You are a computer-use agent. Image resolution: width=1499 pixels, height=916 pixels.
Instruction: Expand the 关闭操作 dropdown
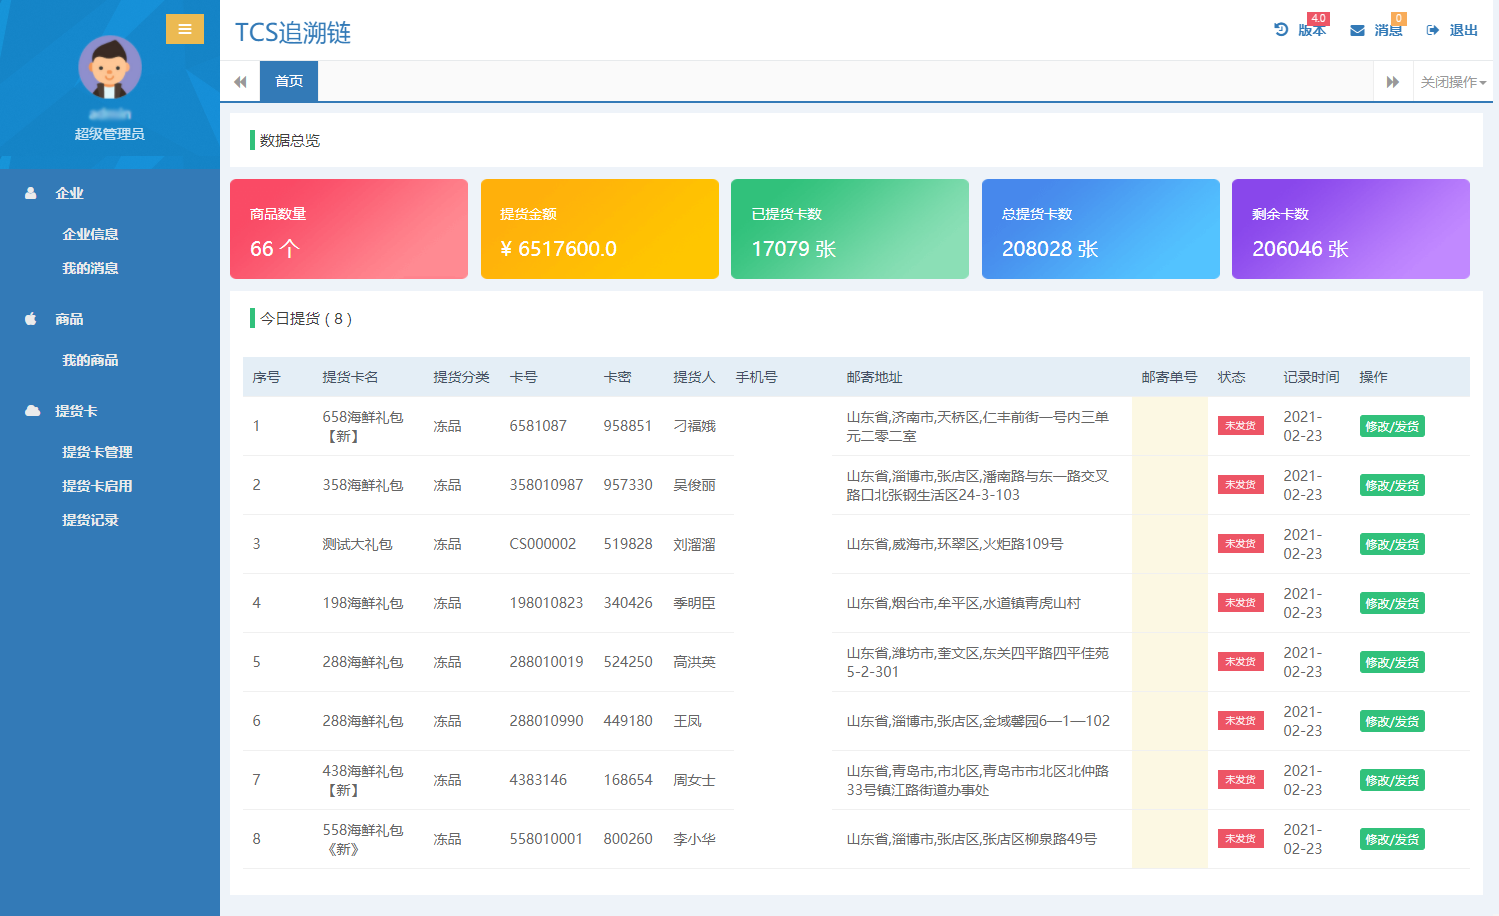tap(1453, 82)
